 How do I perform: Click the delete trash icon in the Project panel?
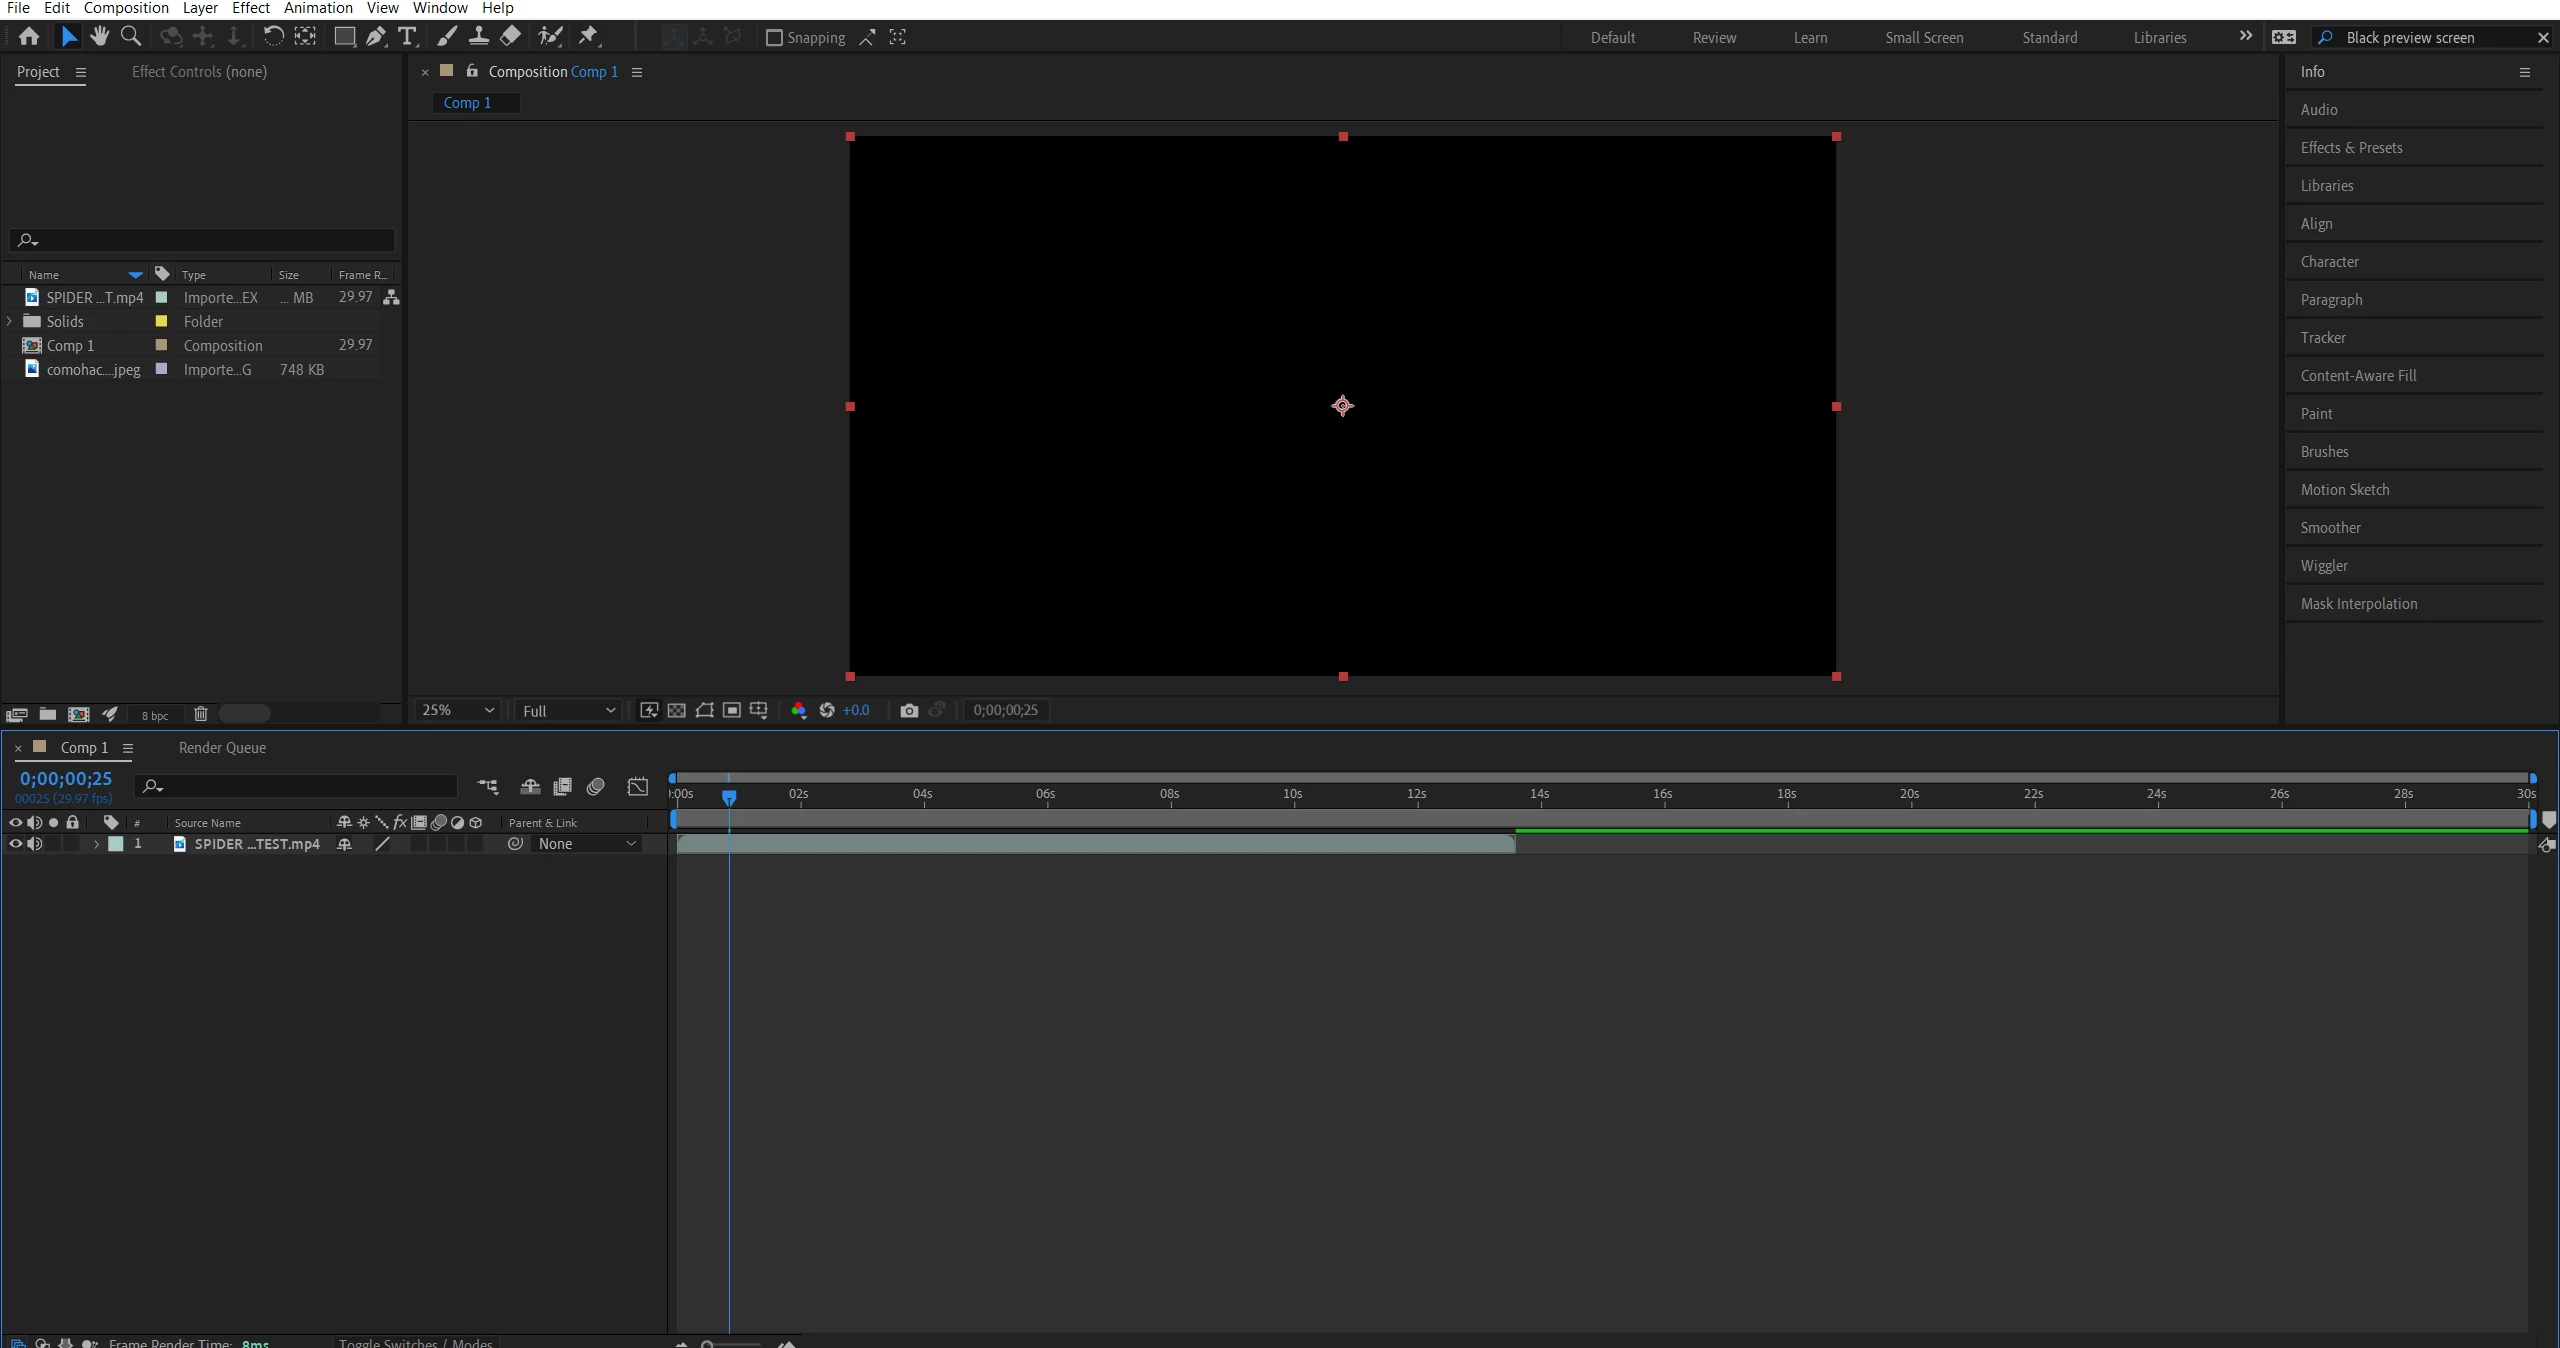pos(200,714)
